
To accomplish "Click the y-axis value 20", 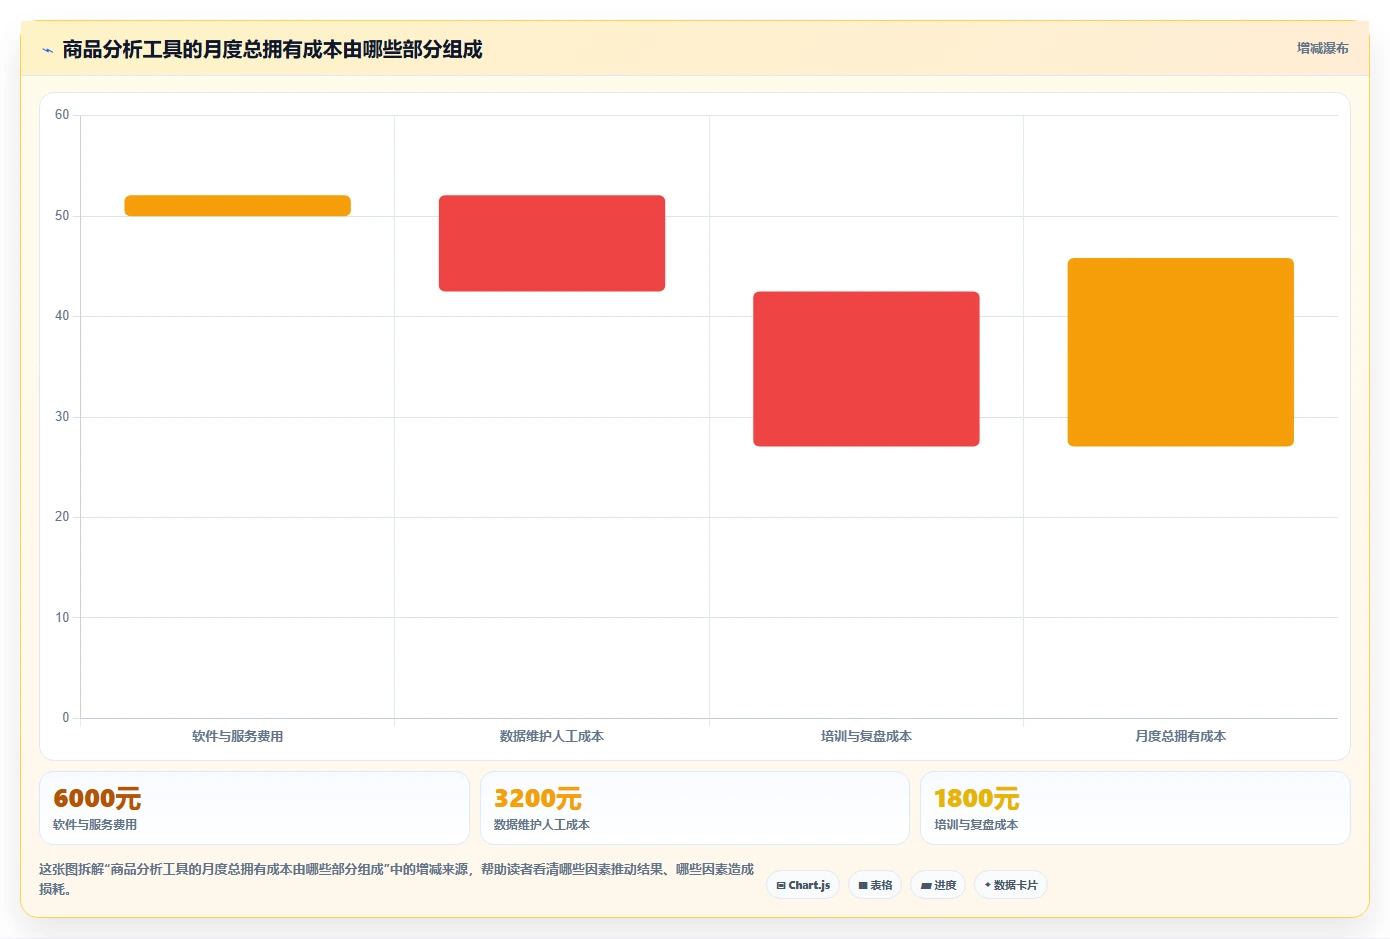I will [62, 517].
